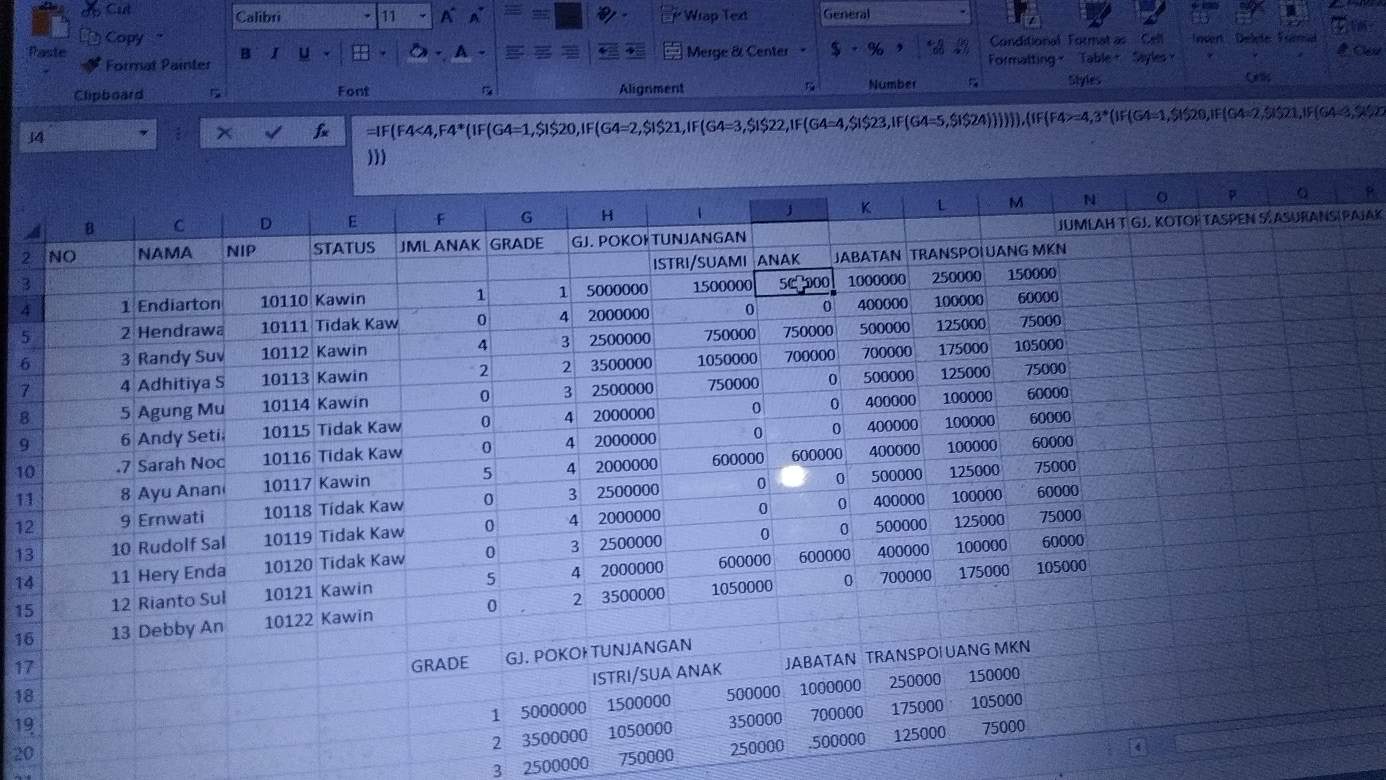Open the Name Box dropdown arrow
Screen dimensions: 1386x780
click(145, 133)
